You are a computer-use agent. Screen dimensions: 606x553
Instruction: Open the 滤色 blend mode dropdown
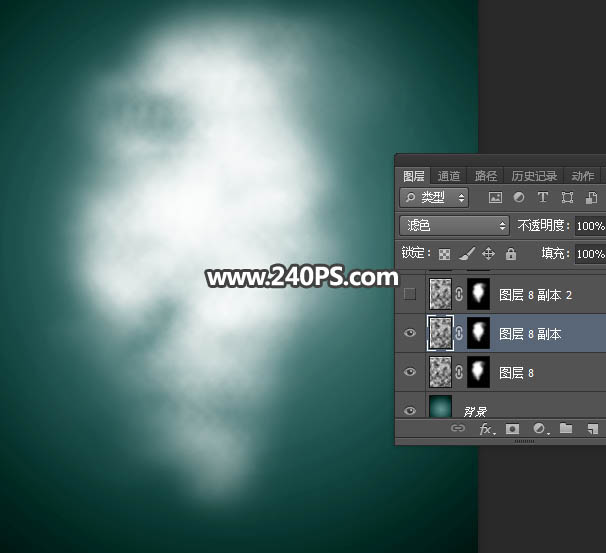tap(454, 225)
